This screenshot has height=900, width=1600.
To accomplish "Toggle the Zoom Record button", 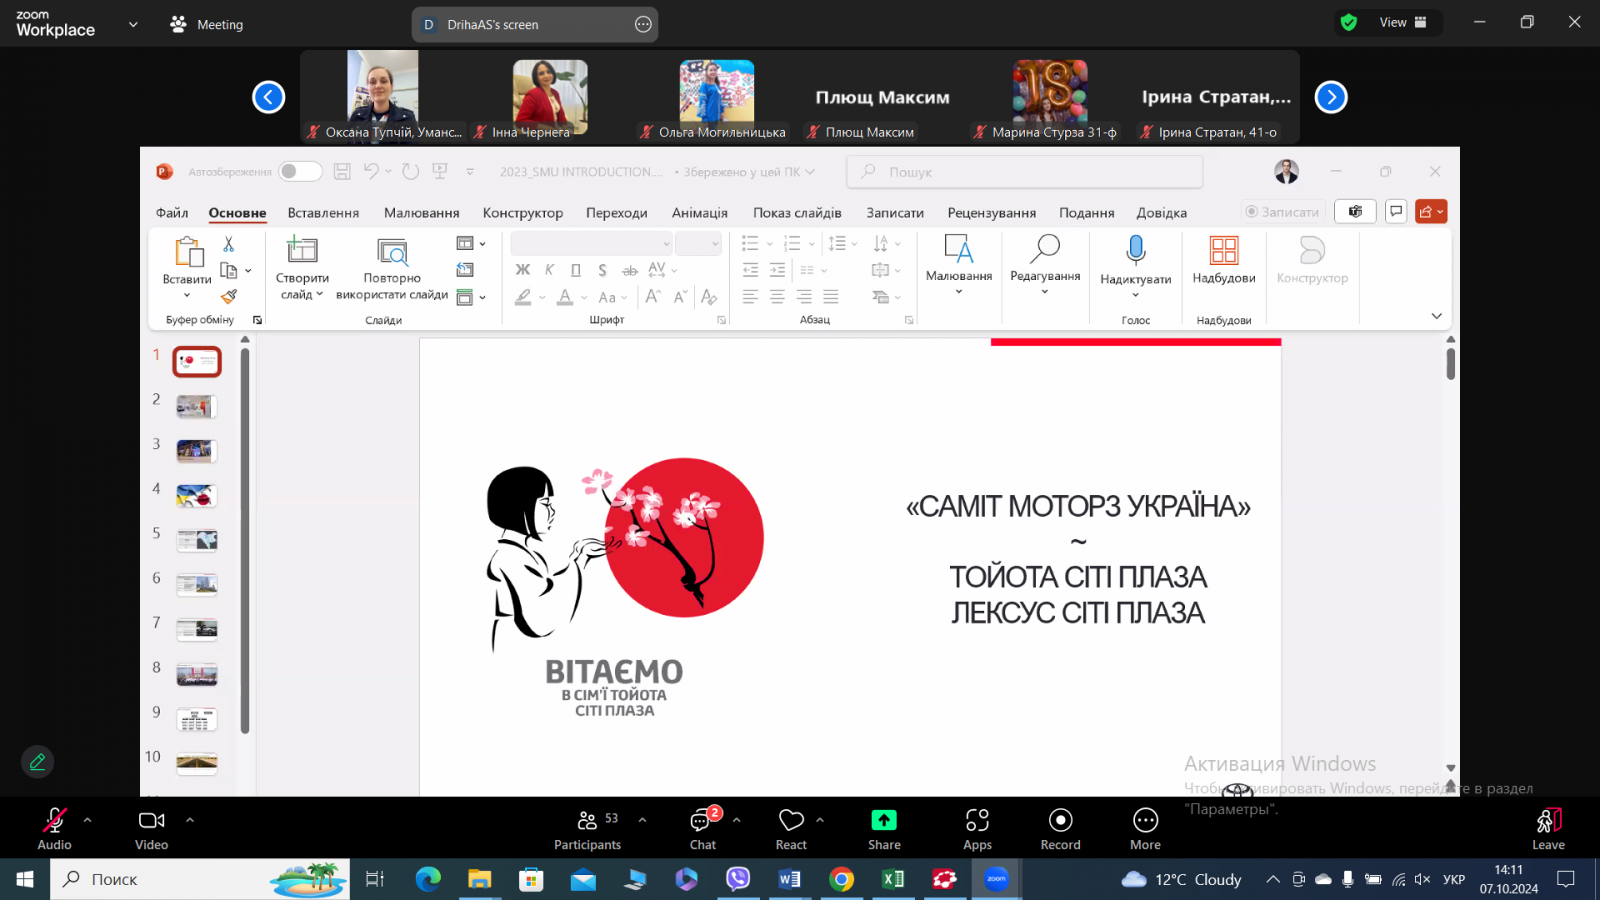I will coord(1061,829).
